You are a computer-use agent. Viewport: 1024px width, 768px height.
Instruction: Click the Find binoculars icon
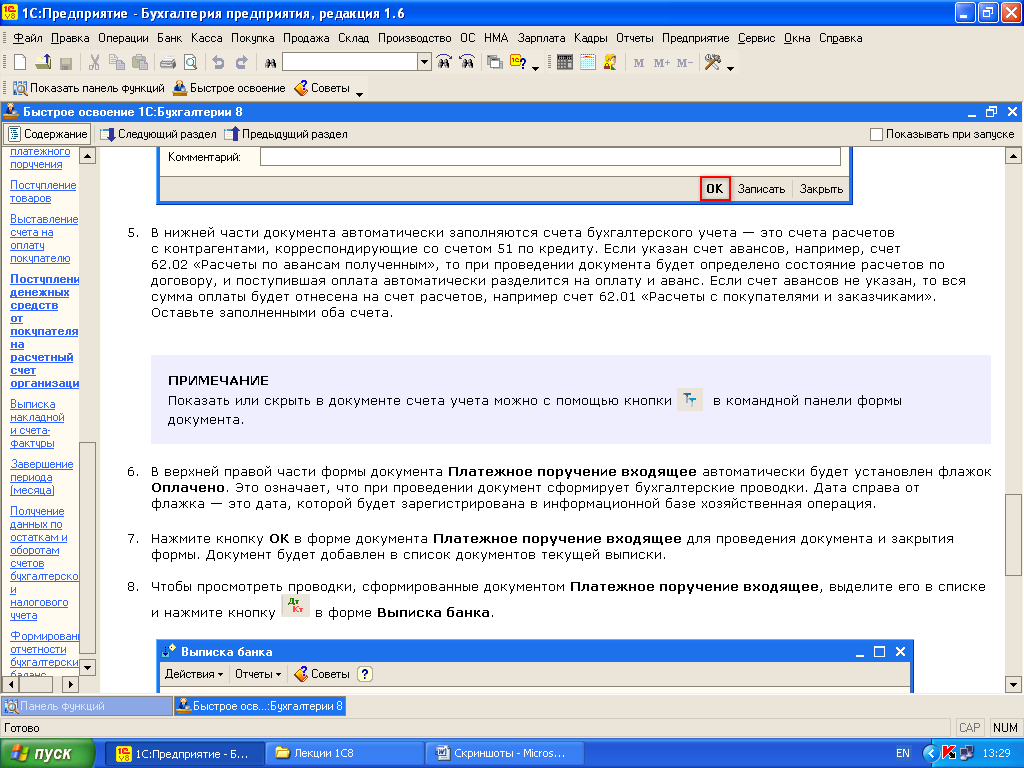pyautogui.click(x=270, y=63)
